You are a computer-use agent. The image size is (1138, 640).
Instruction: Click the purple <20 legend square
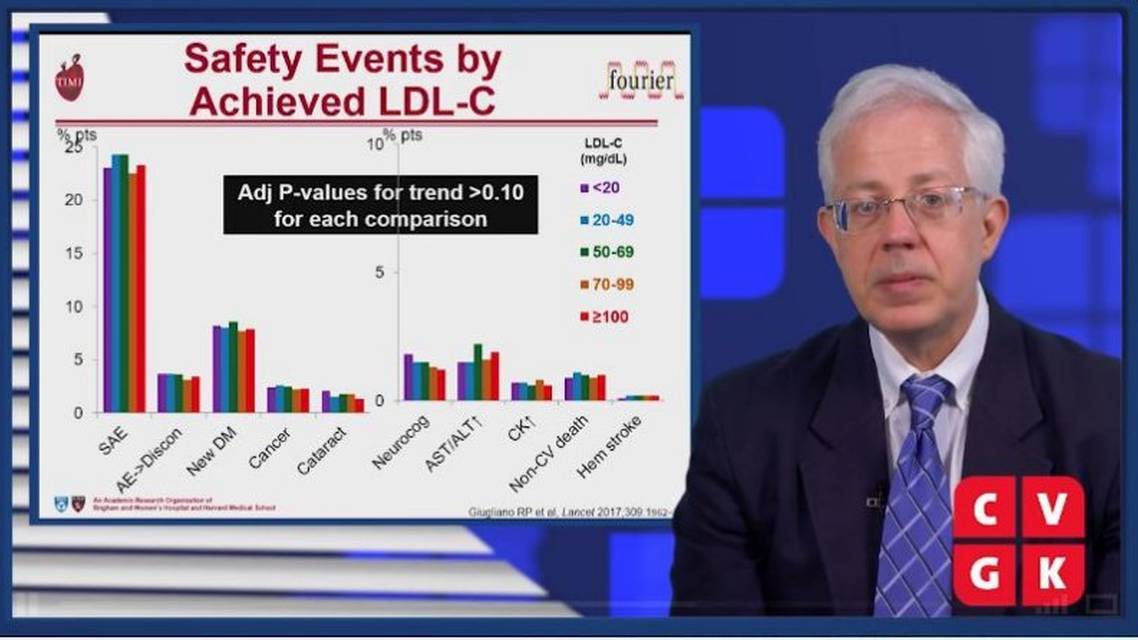click(x=582, y=187)
